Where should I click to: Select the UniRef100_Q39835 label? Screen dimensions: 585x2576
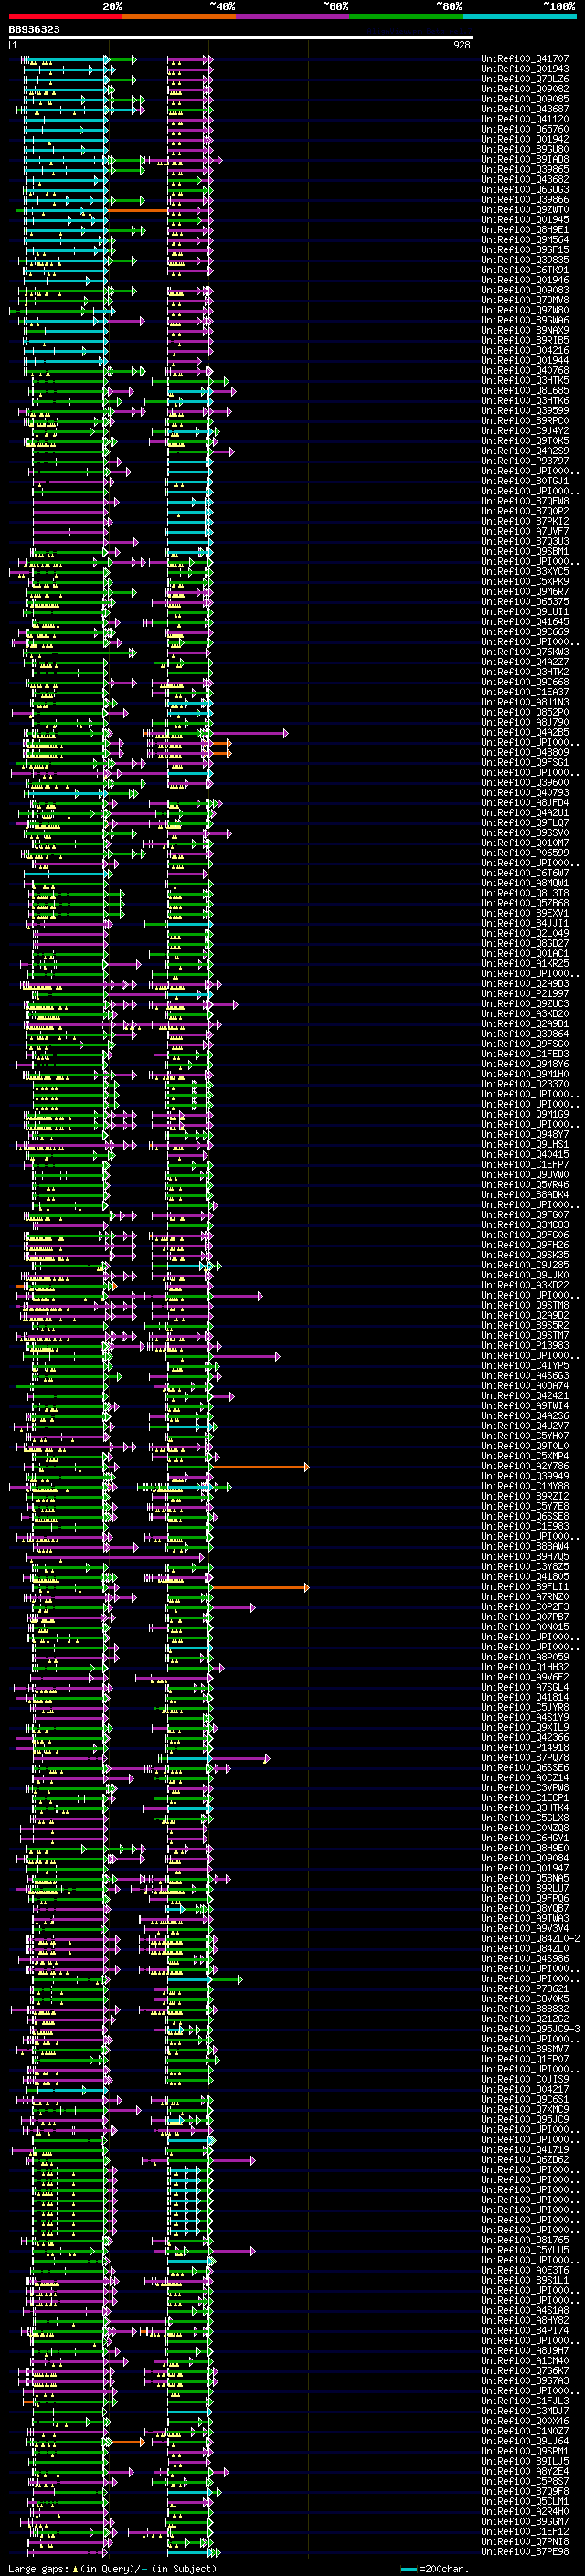(x=525, y=260)
